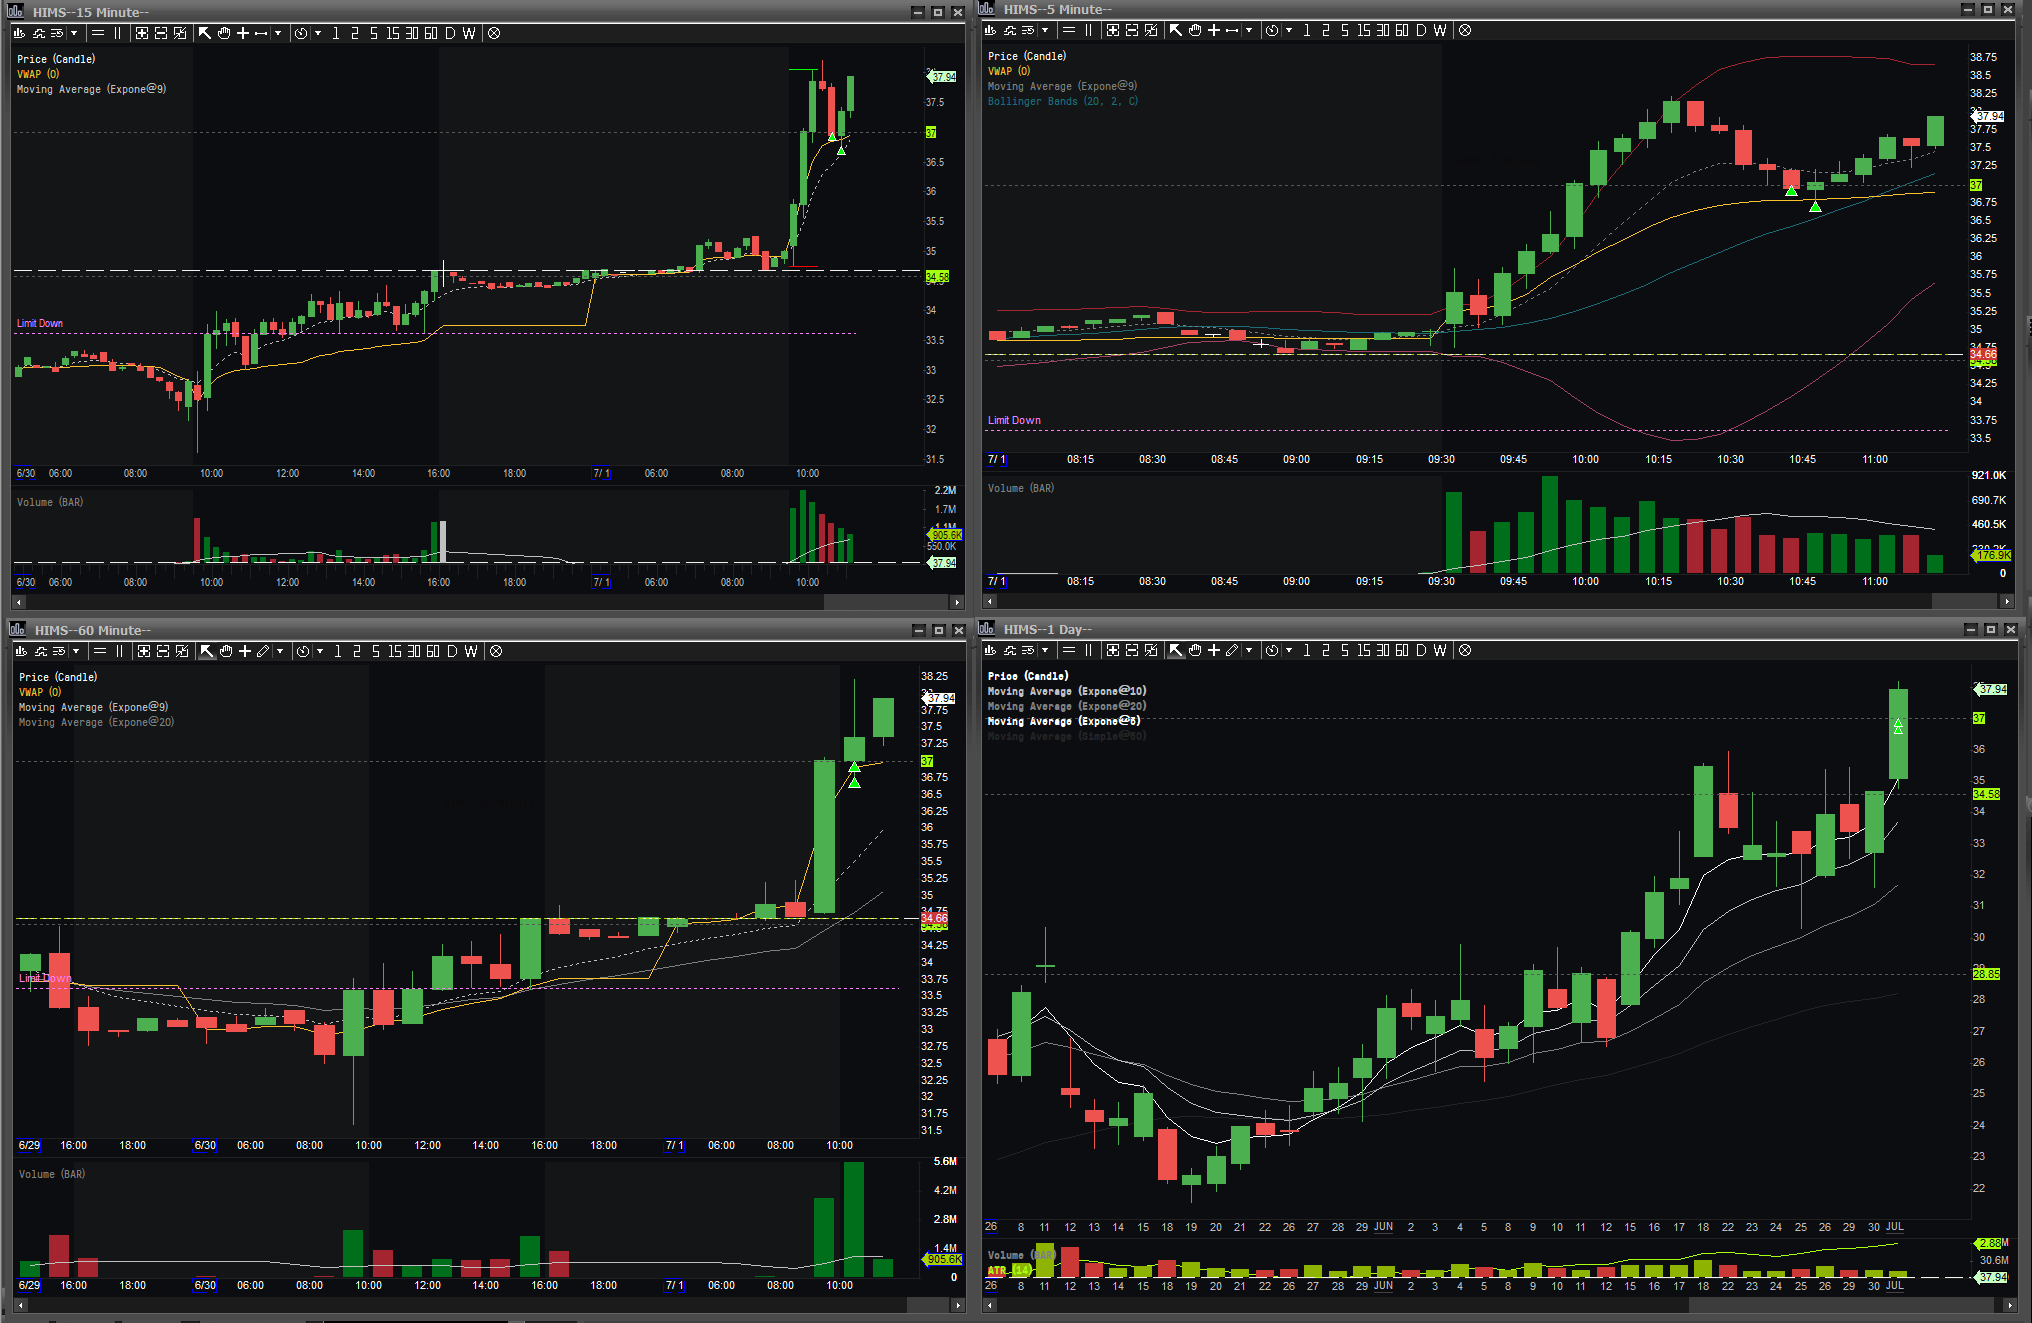This screenshot has width=2032, height=1323.
Task: Select measure line tool in 5 Minute chart
Action: (1233, 30)
